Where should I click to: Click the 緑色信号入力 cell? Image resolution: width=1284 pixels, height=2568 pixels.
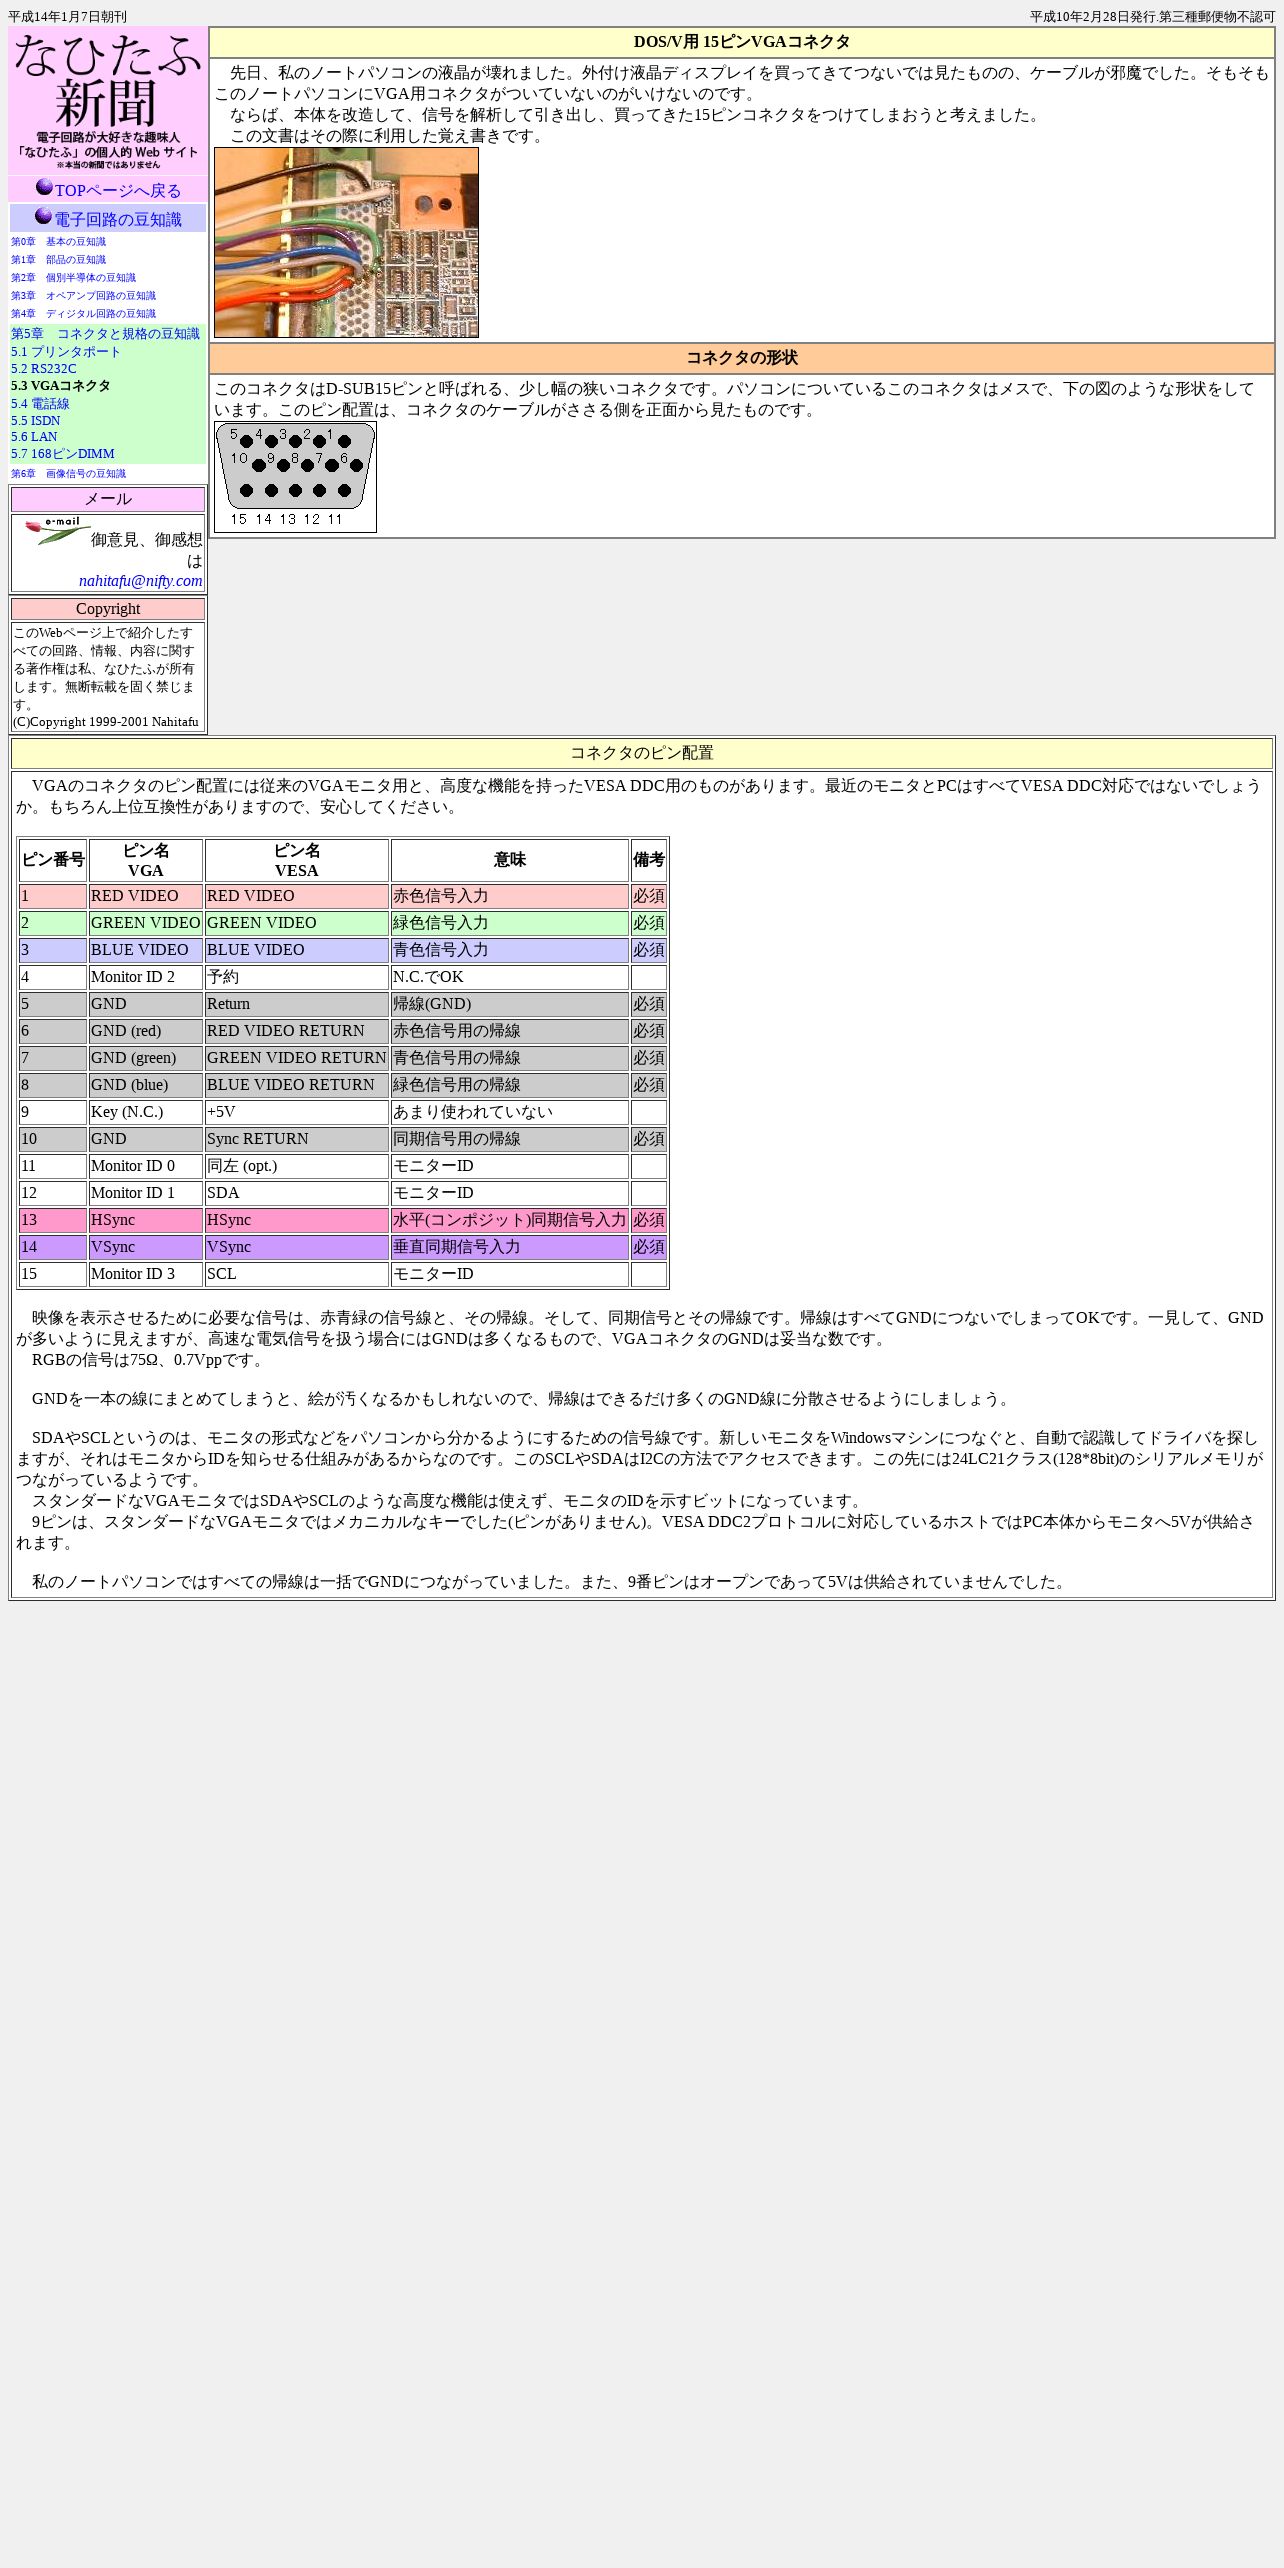point(510,923)
